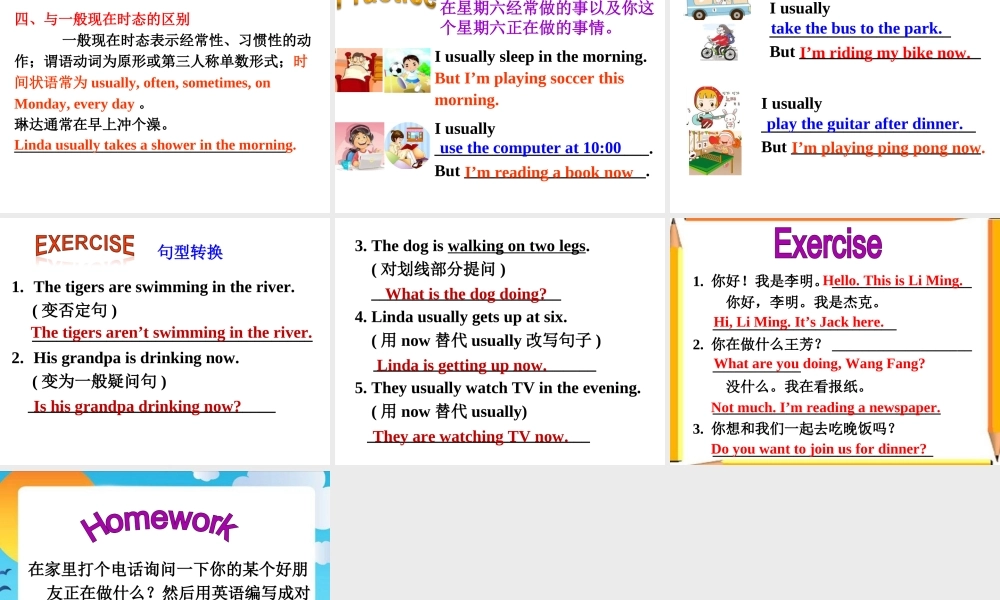This screenshot has height=600, width=1000.
Task: Select sentence 'The tigers are swimming in the river.'
Action: click(x=164, y=287)
